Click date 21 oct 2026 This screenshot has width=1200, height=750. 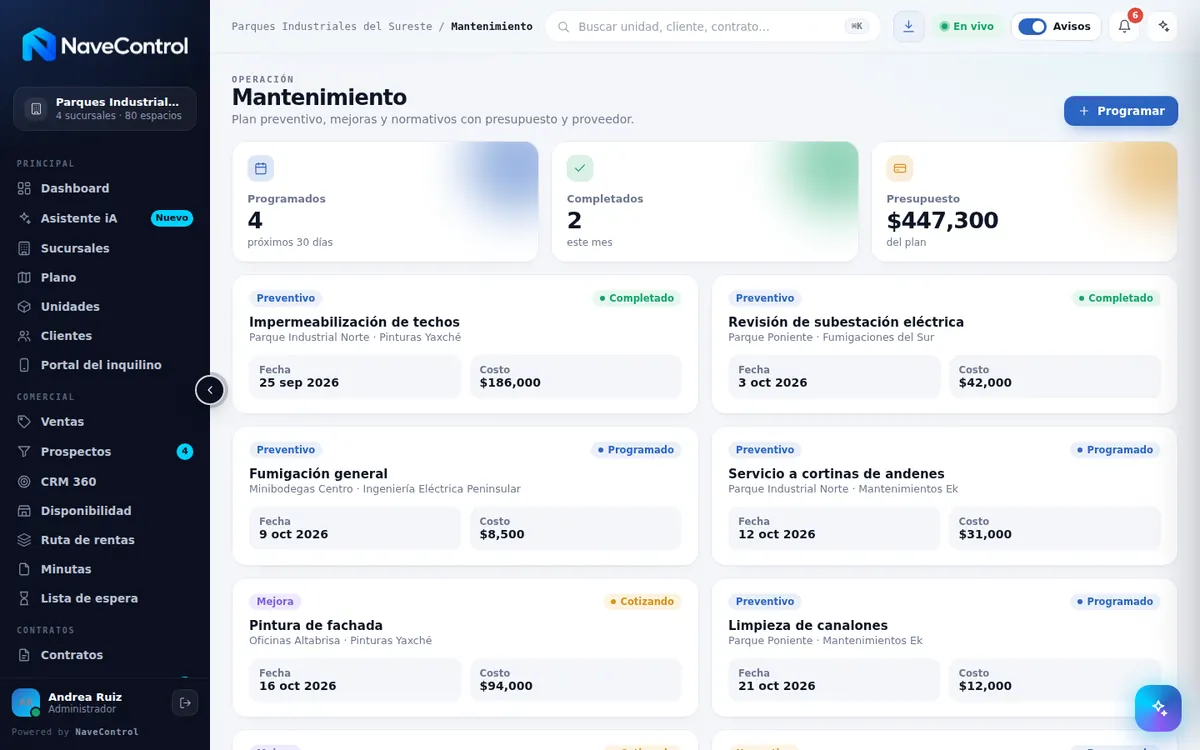pos(777,686)
